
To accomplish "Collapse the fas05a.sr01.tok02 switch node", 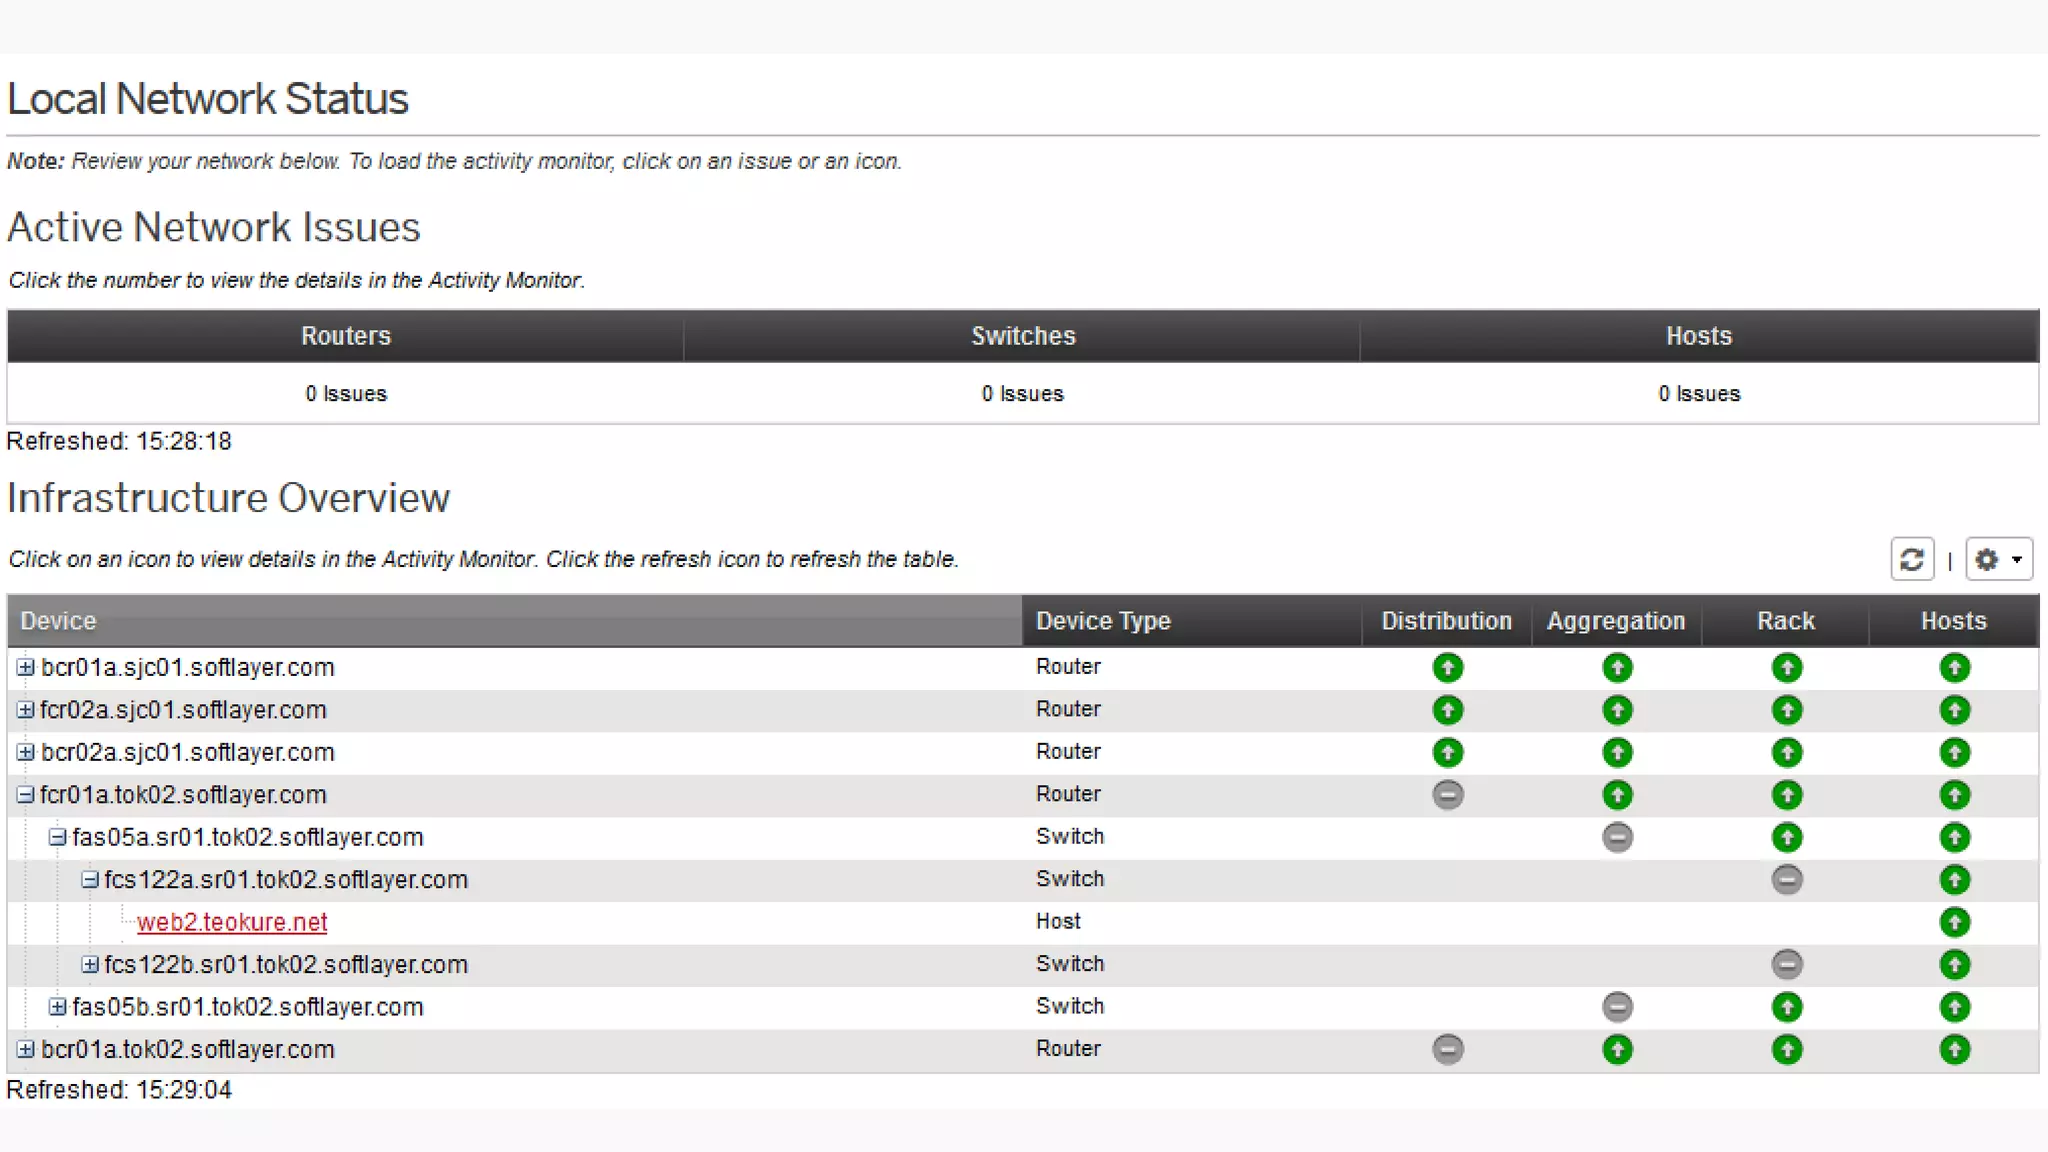I will (x=58, y=837).
